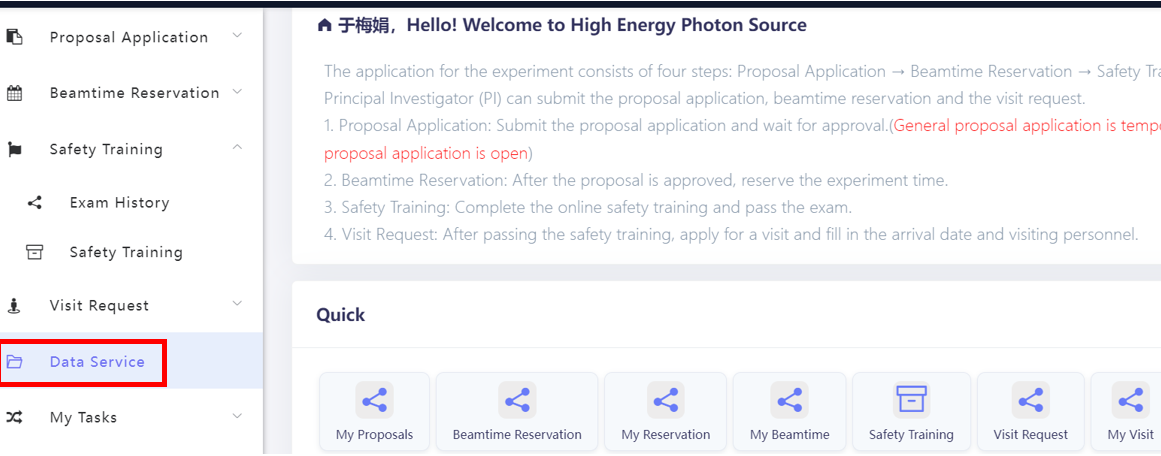
Task: Click the My Tasks shuffle icon
Action: pyautogui.click(x=15, y=417)
